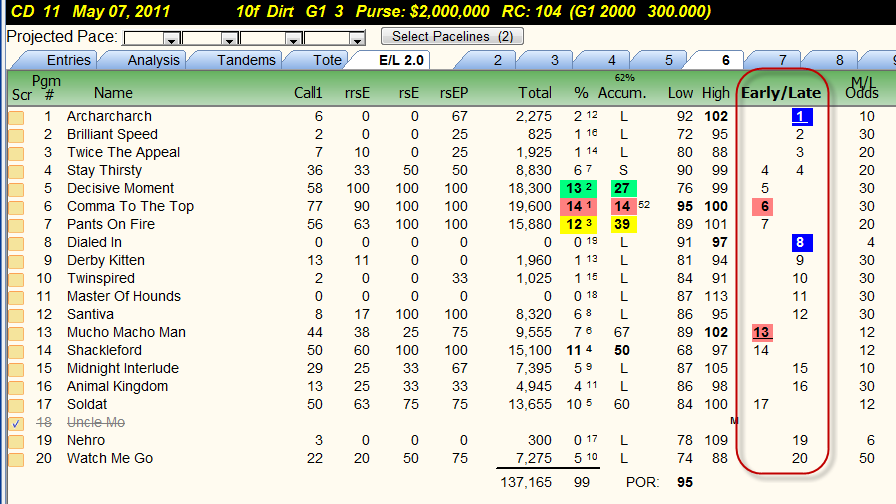This screenshot has width=896, height=504.
Task: Toggle scratch checkbox for Nehro
Action: pyautogui.click(x=16, y=441)
